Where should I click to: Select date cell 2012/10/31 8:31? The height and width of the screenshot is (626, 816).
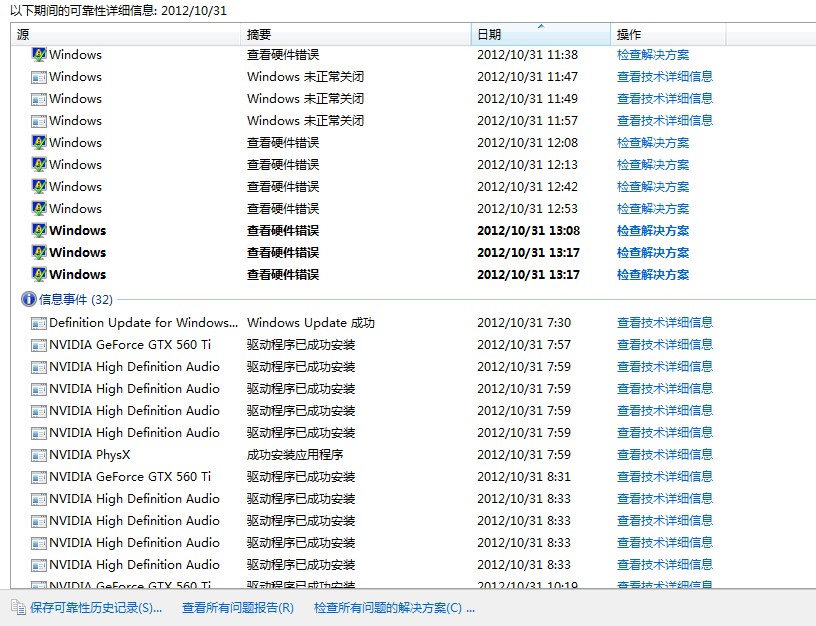[524, 477]
